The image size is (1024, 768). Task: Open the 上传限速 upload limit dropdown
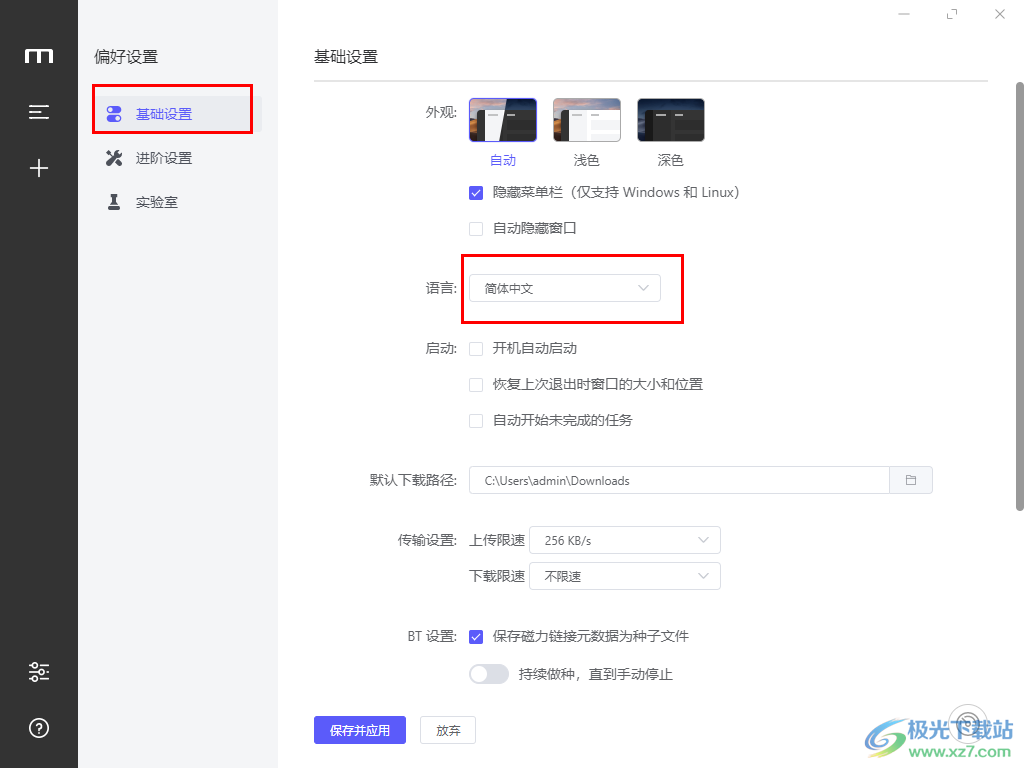click(x=624, y=540)
